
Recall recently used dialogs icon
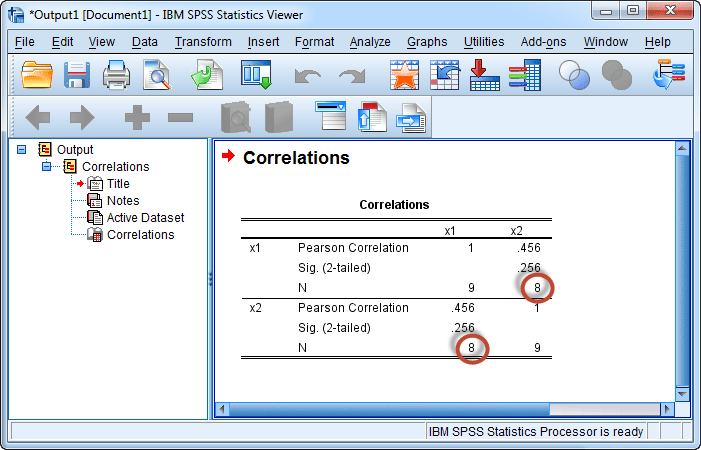click(256, 75)
